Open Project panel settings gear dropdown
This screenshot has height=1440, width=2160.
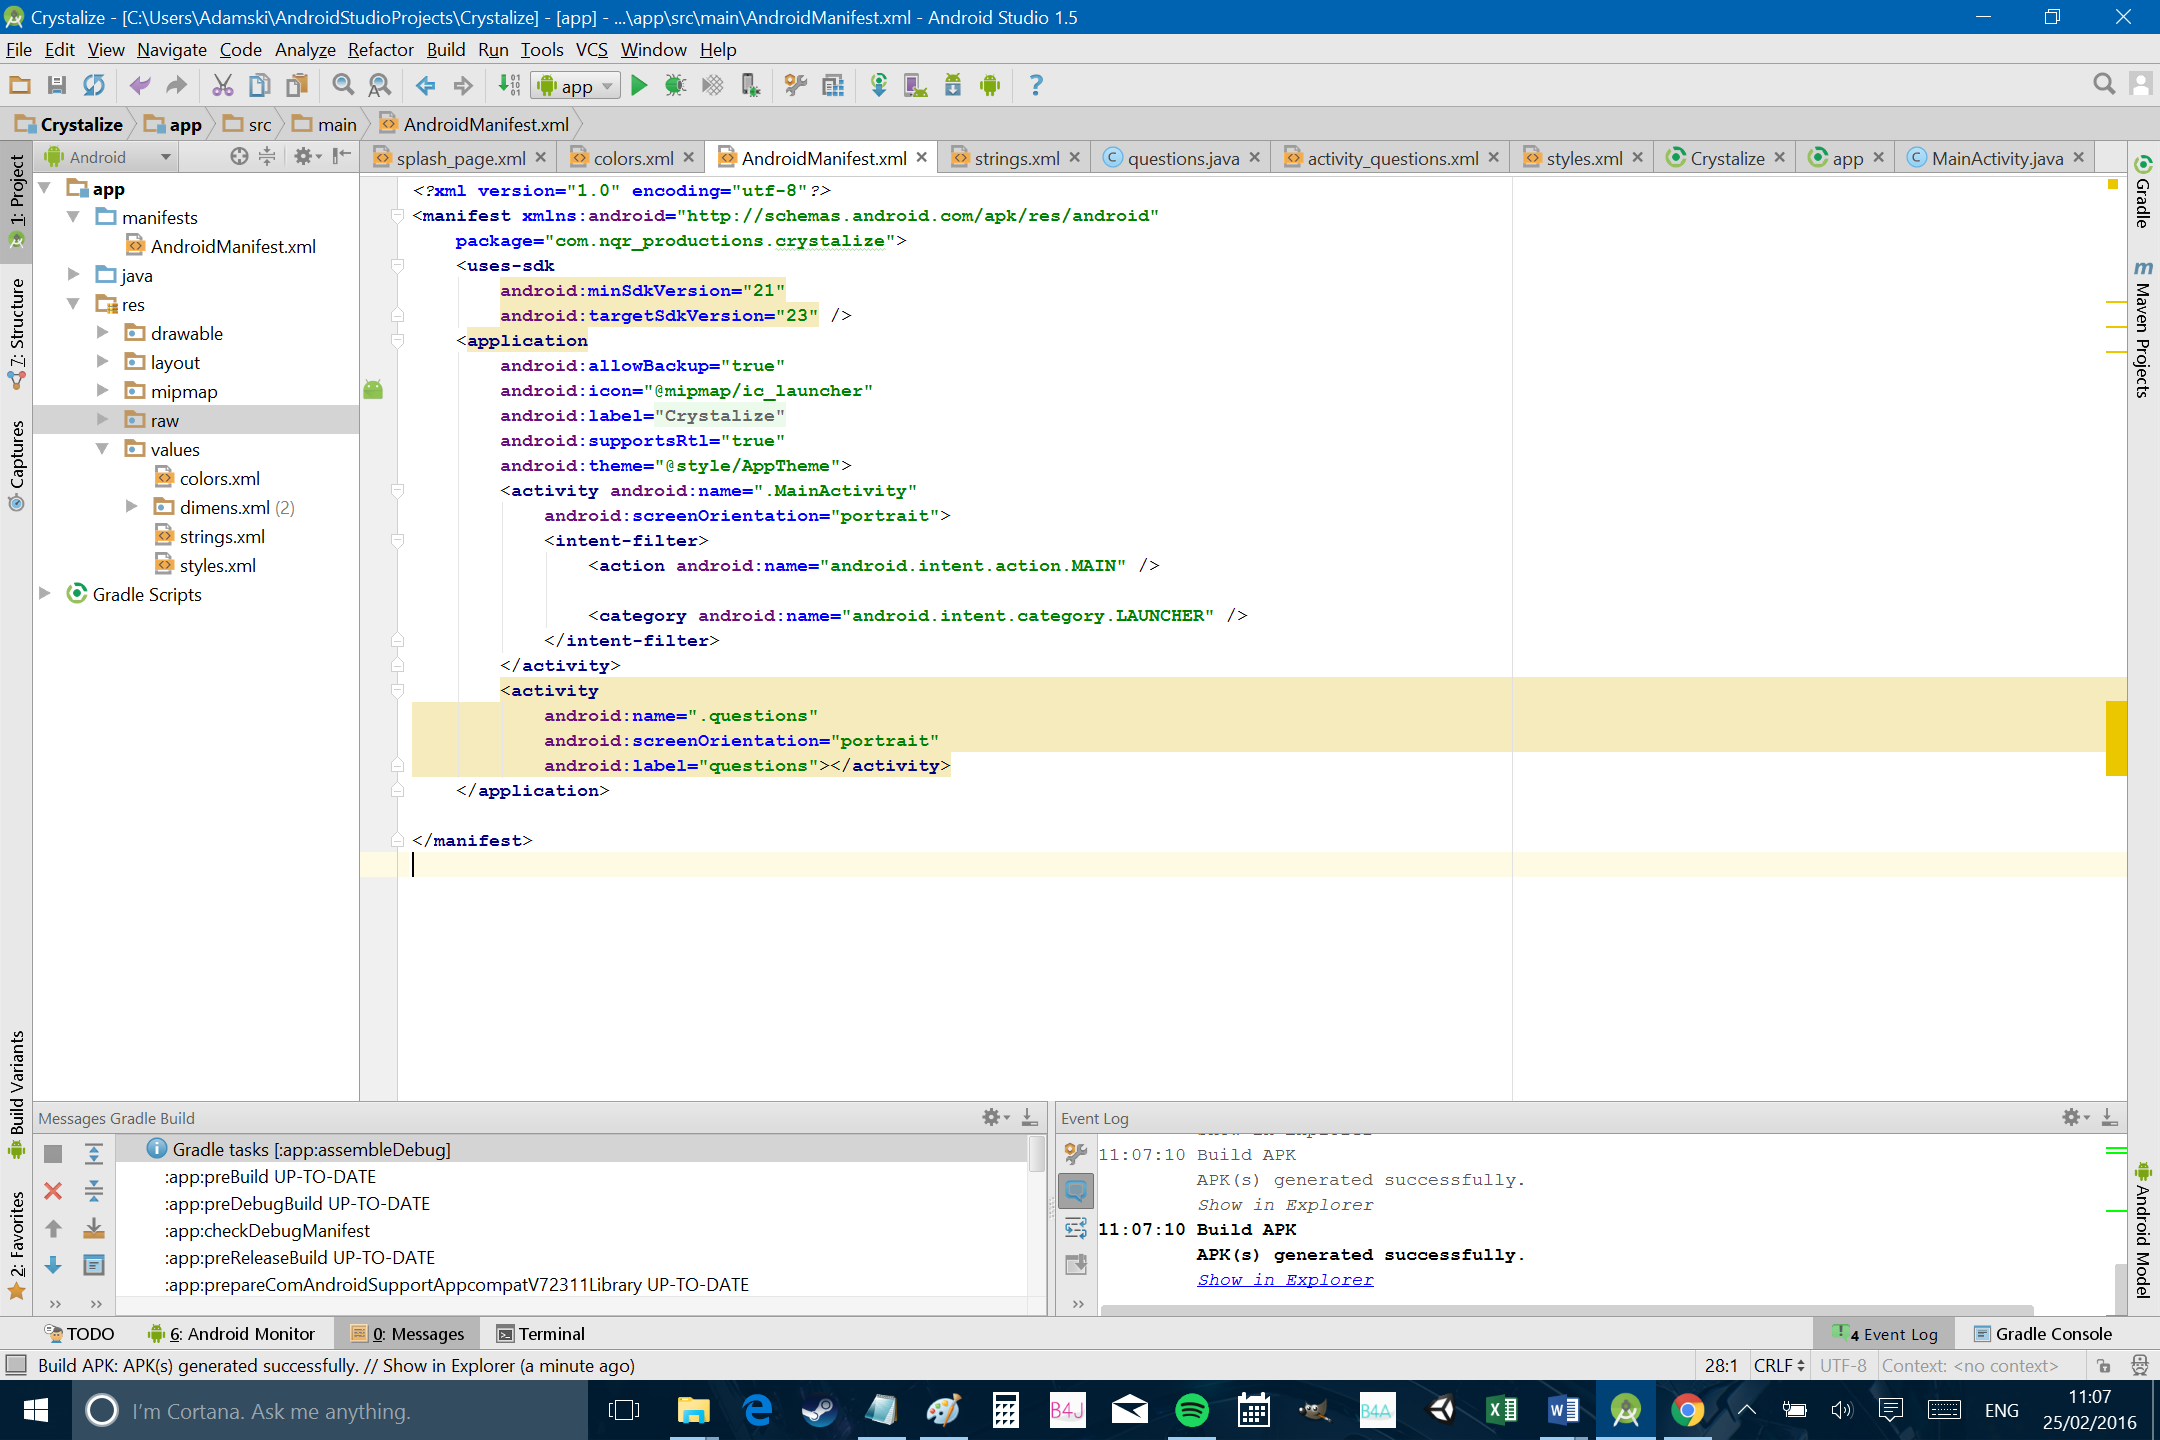[306, 156]
